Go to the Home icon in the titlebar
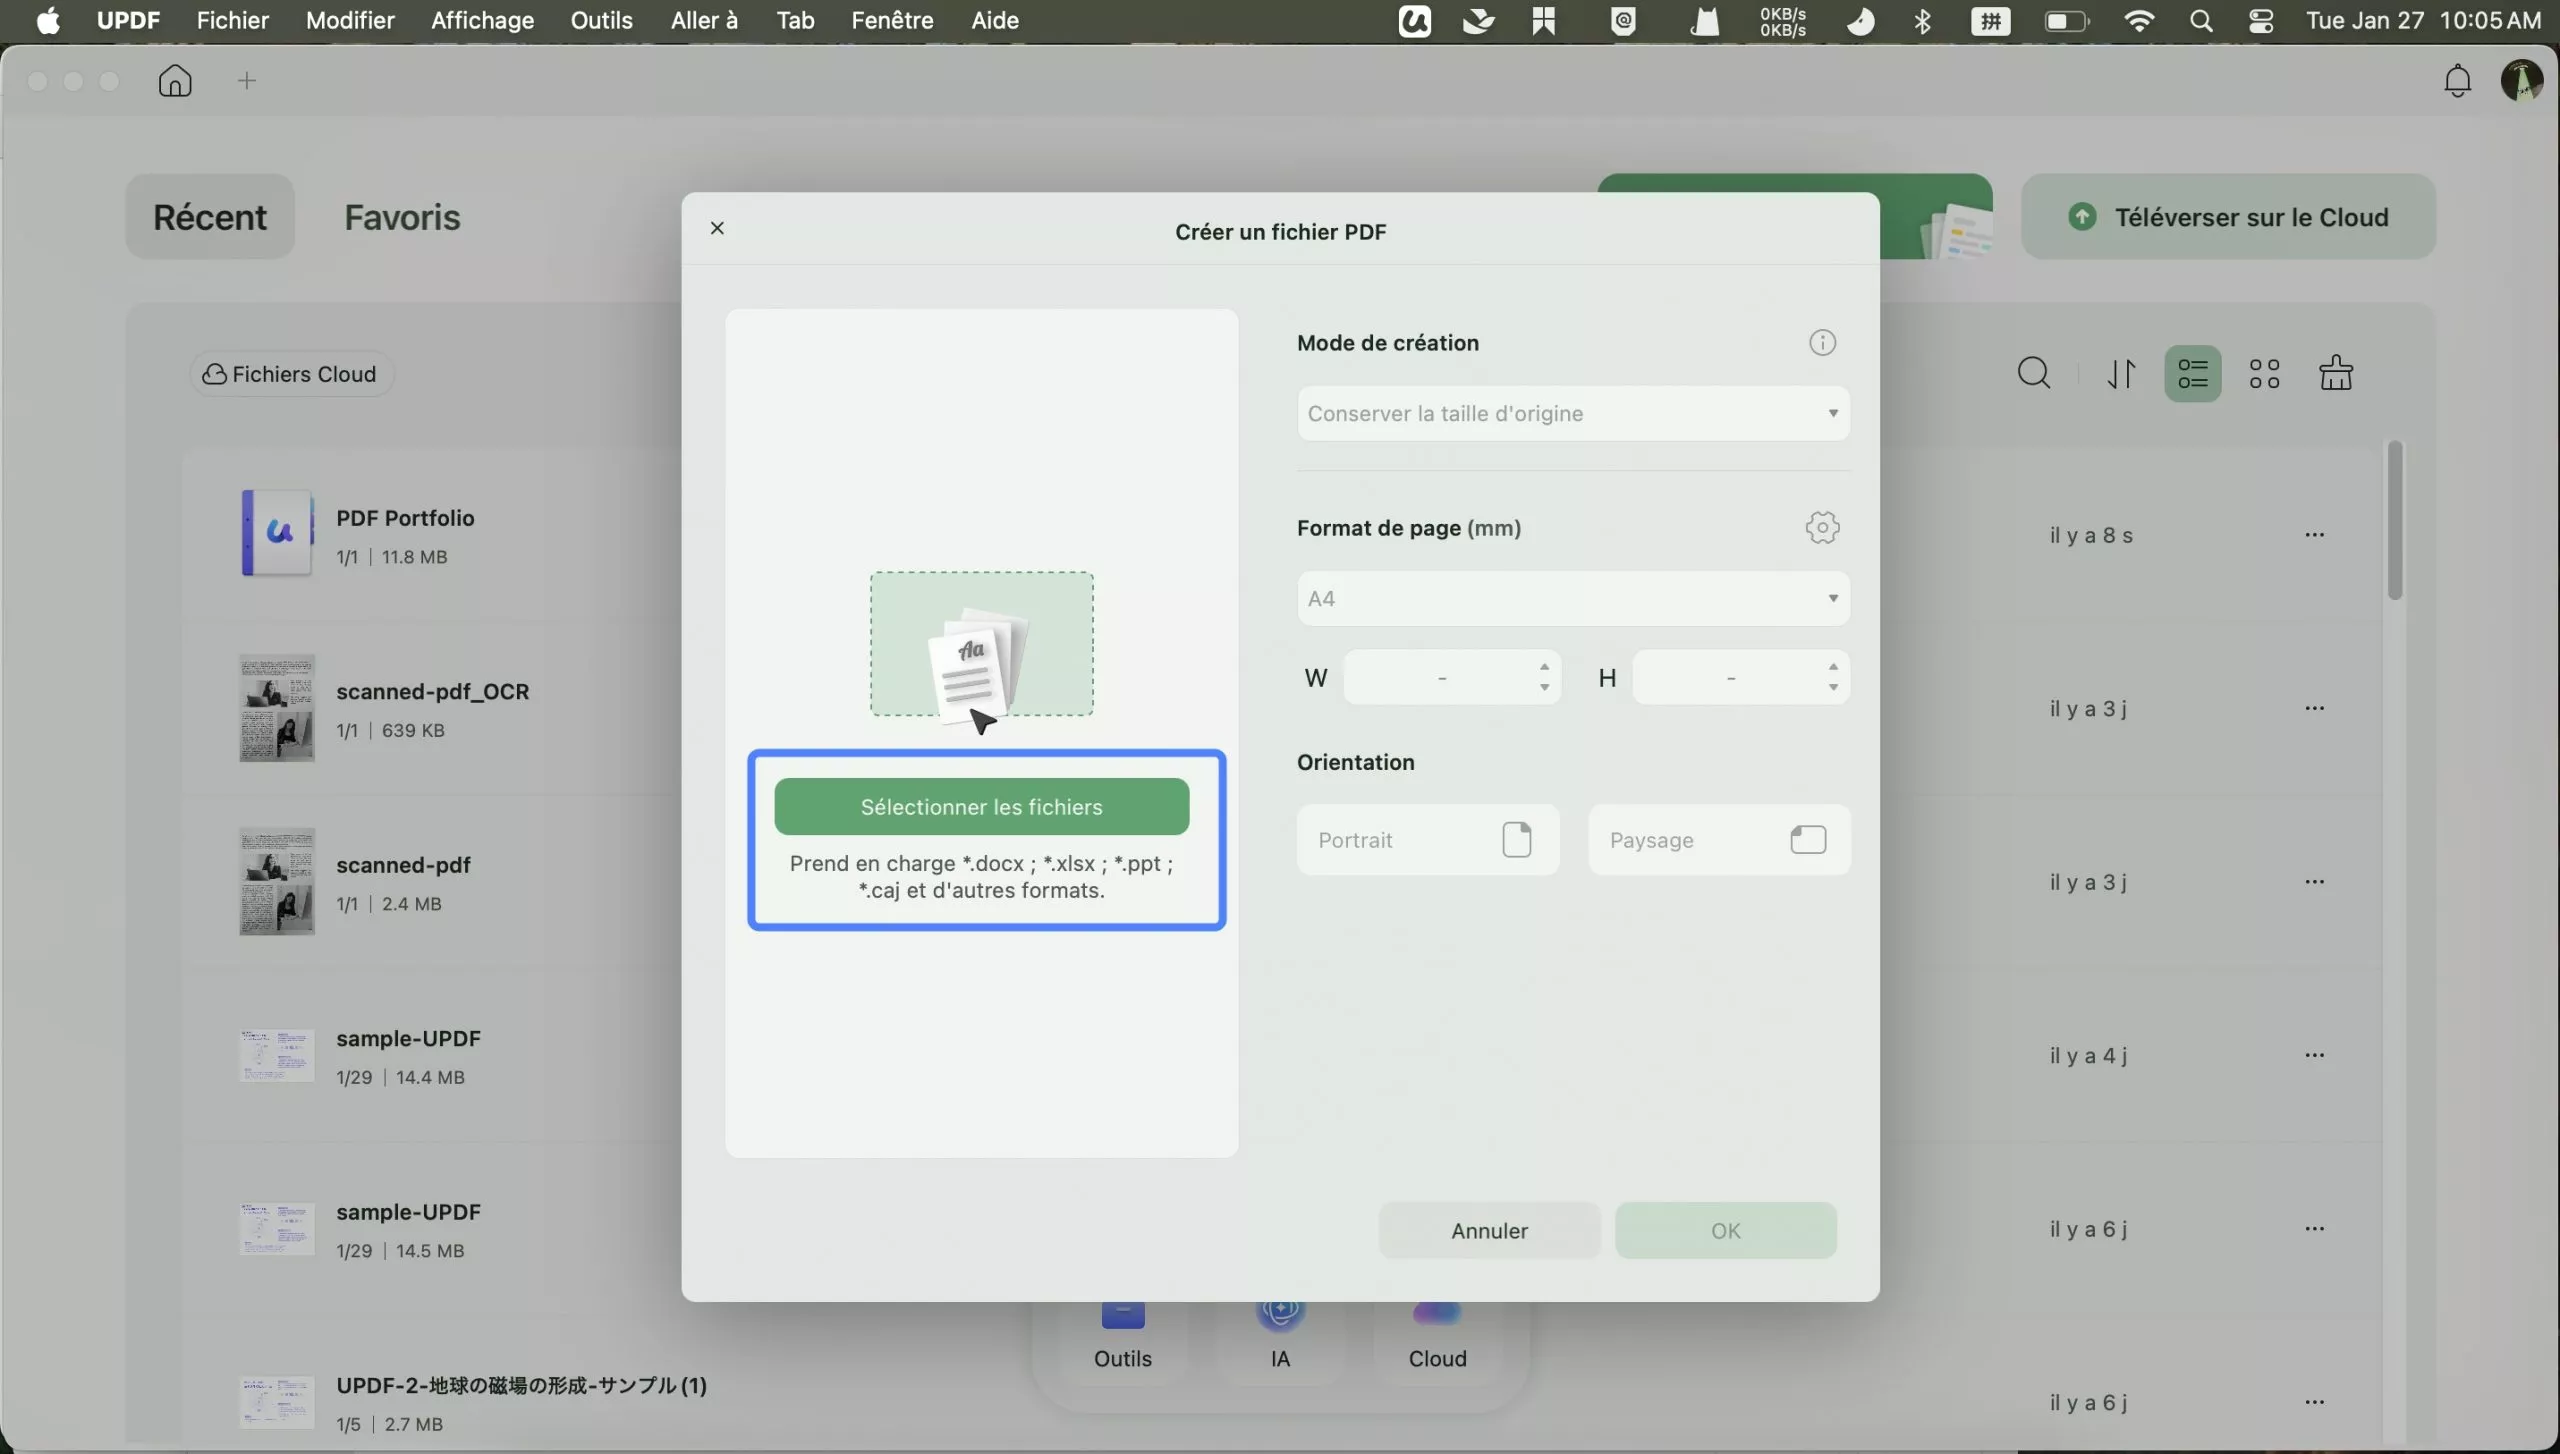Viewport: 2560px width, 1454px height. coord(174,81)
